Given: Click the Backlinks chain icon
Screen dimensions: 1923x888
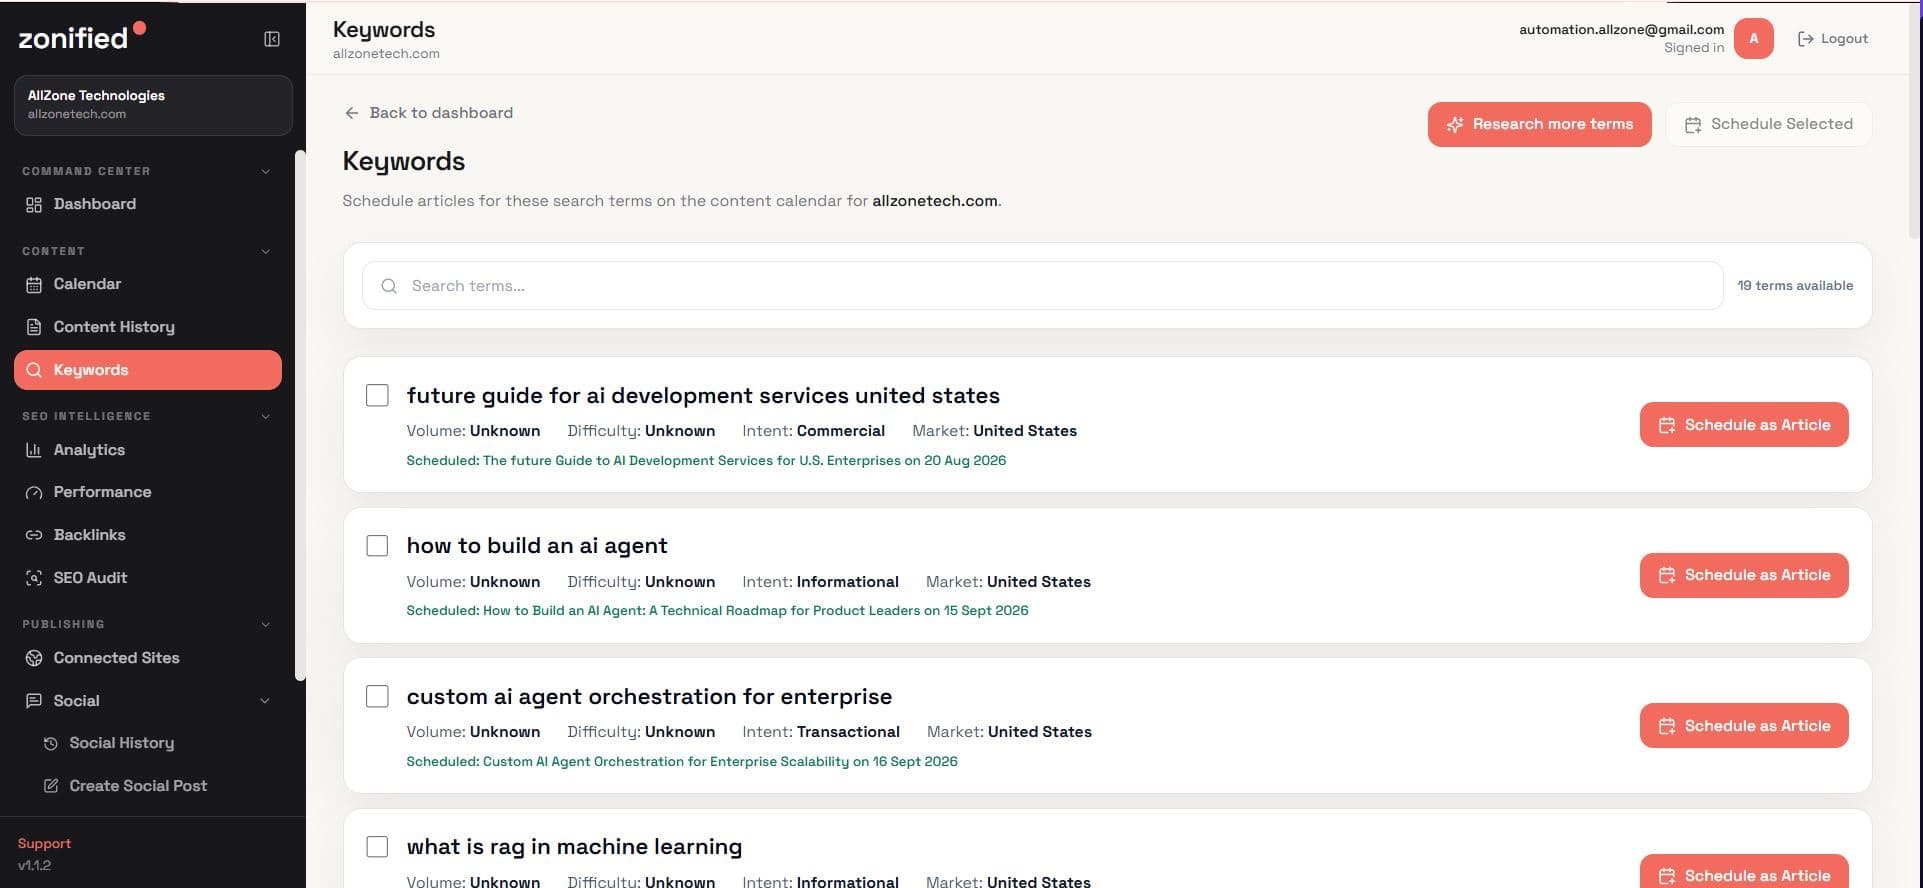Looking at the screenshot, I should coord(34,535).
